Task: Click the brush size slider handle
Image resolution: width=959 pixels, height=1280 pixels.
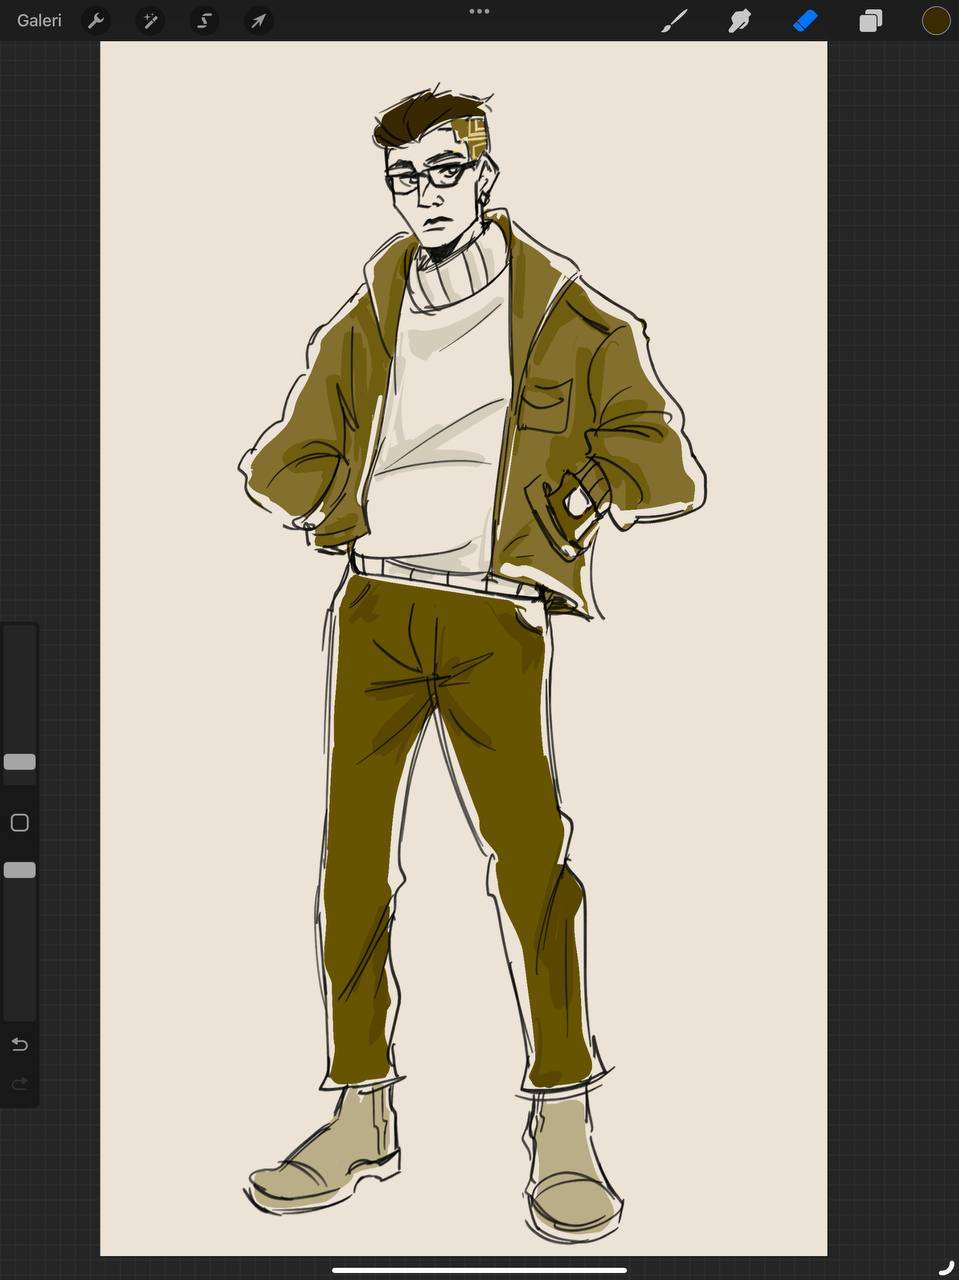Action: tap(20, 762)
